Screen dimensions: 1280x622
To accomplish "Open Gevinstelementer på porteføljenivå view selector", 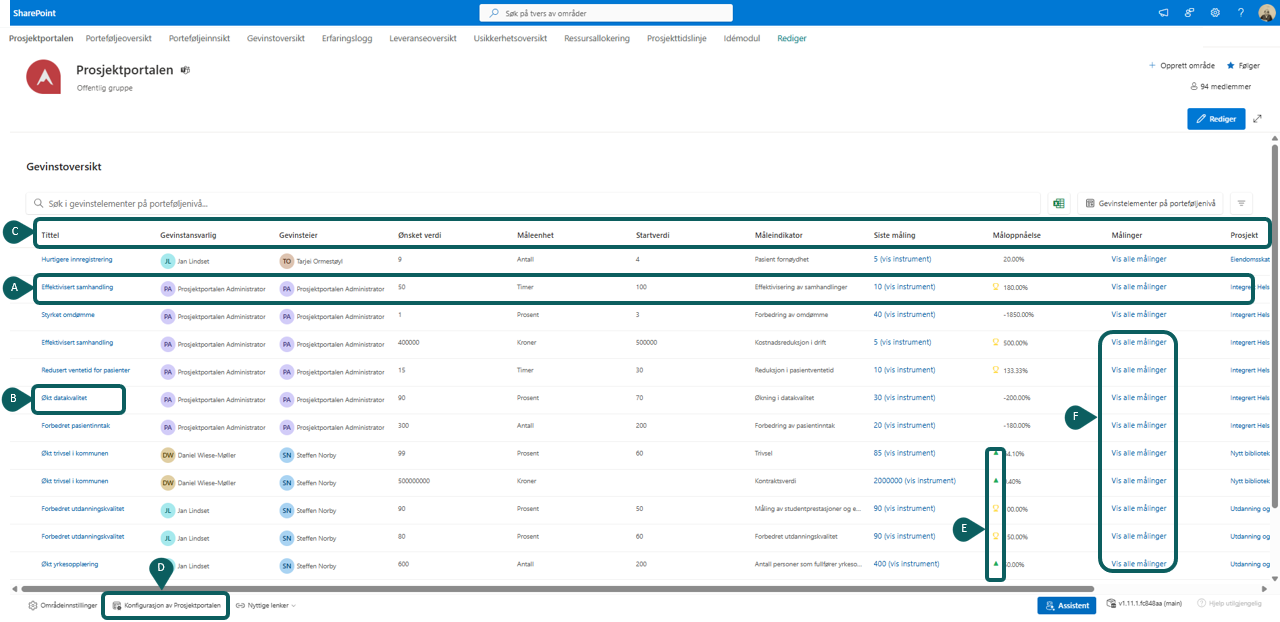I will 1149,203.
